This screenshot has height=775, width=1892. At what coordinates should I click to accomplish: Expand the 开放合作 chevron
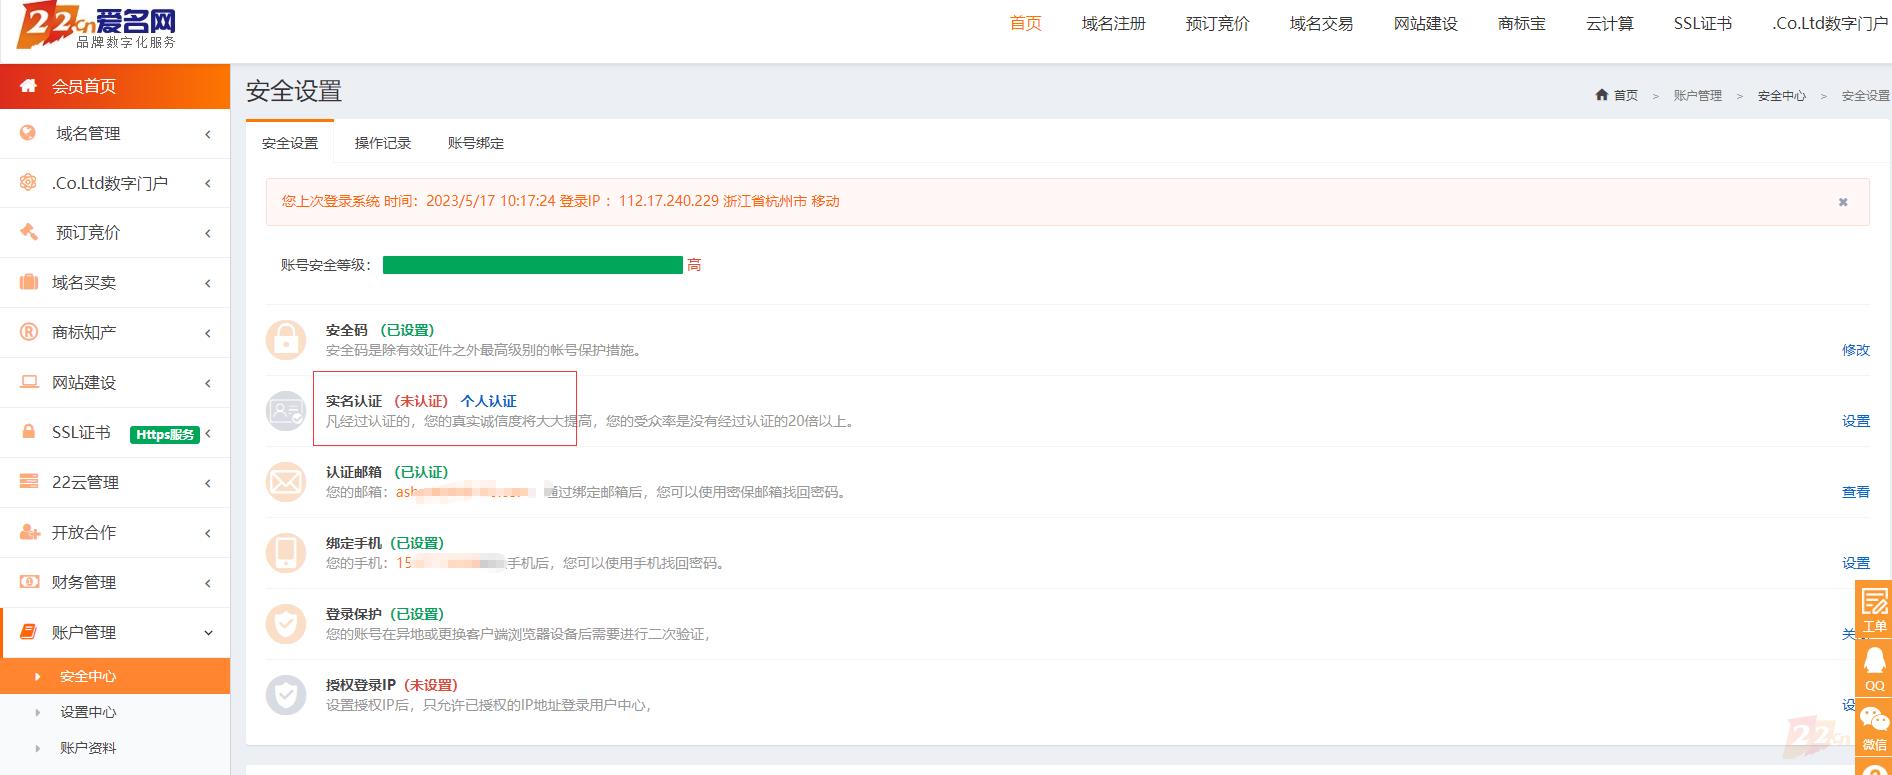[208, 533]
